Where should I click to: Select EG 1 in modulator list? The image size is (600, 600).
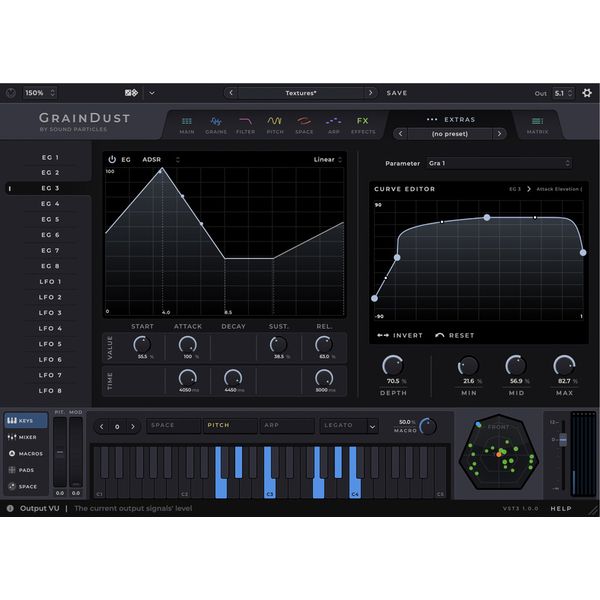coord(50,157)
